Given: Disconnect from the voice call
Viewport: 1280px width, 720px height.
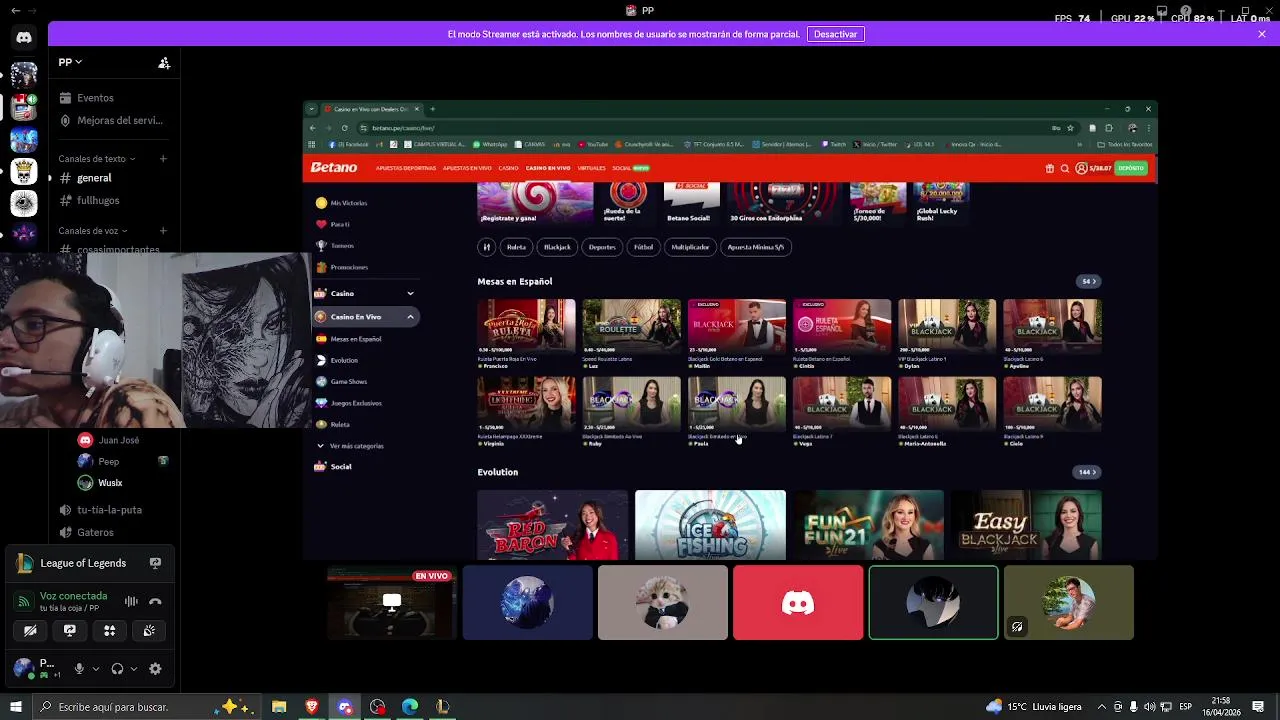Looking at the screenshot, I should (155, 601).
